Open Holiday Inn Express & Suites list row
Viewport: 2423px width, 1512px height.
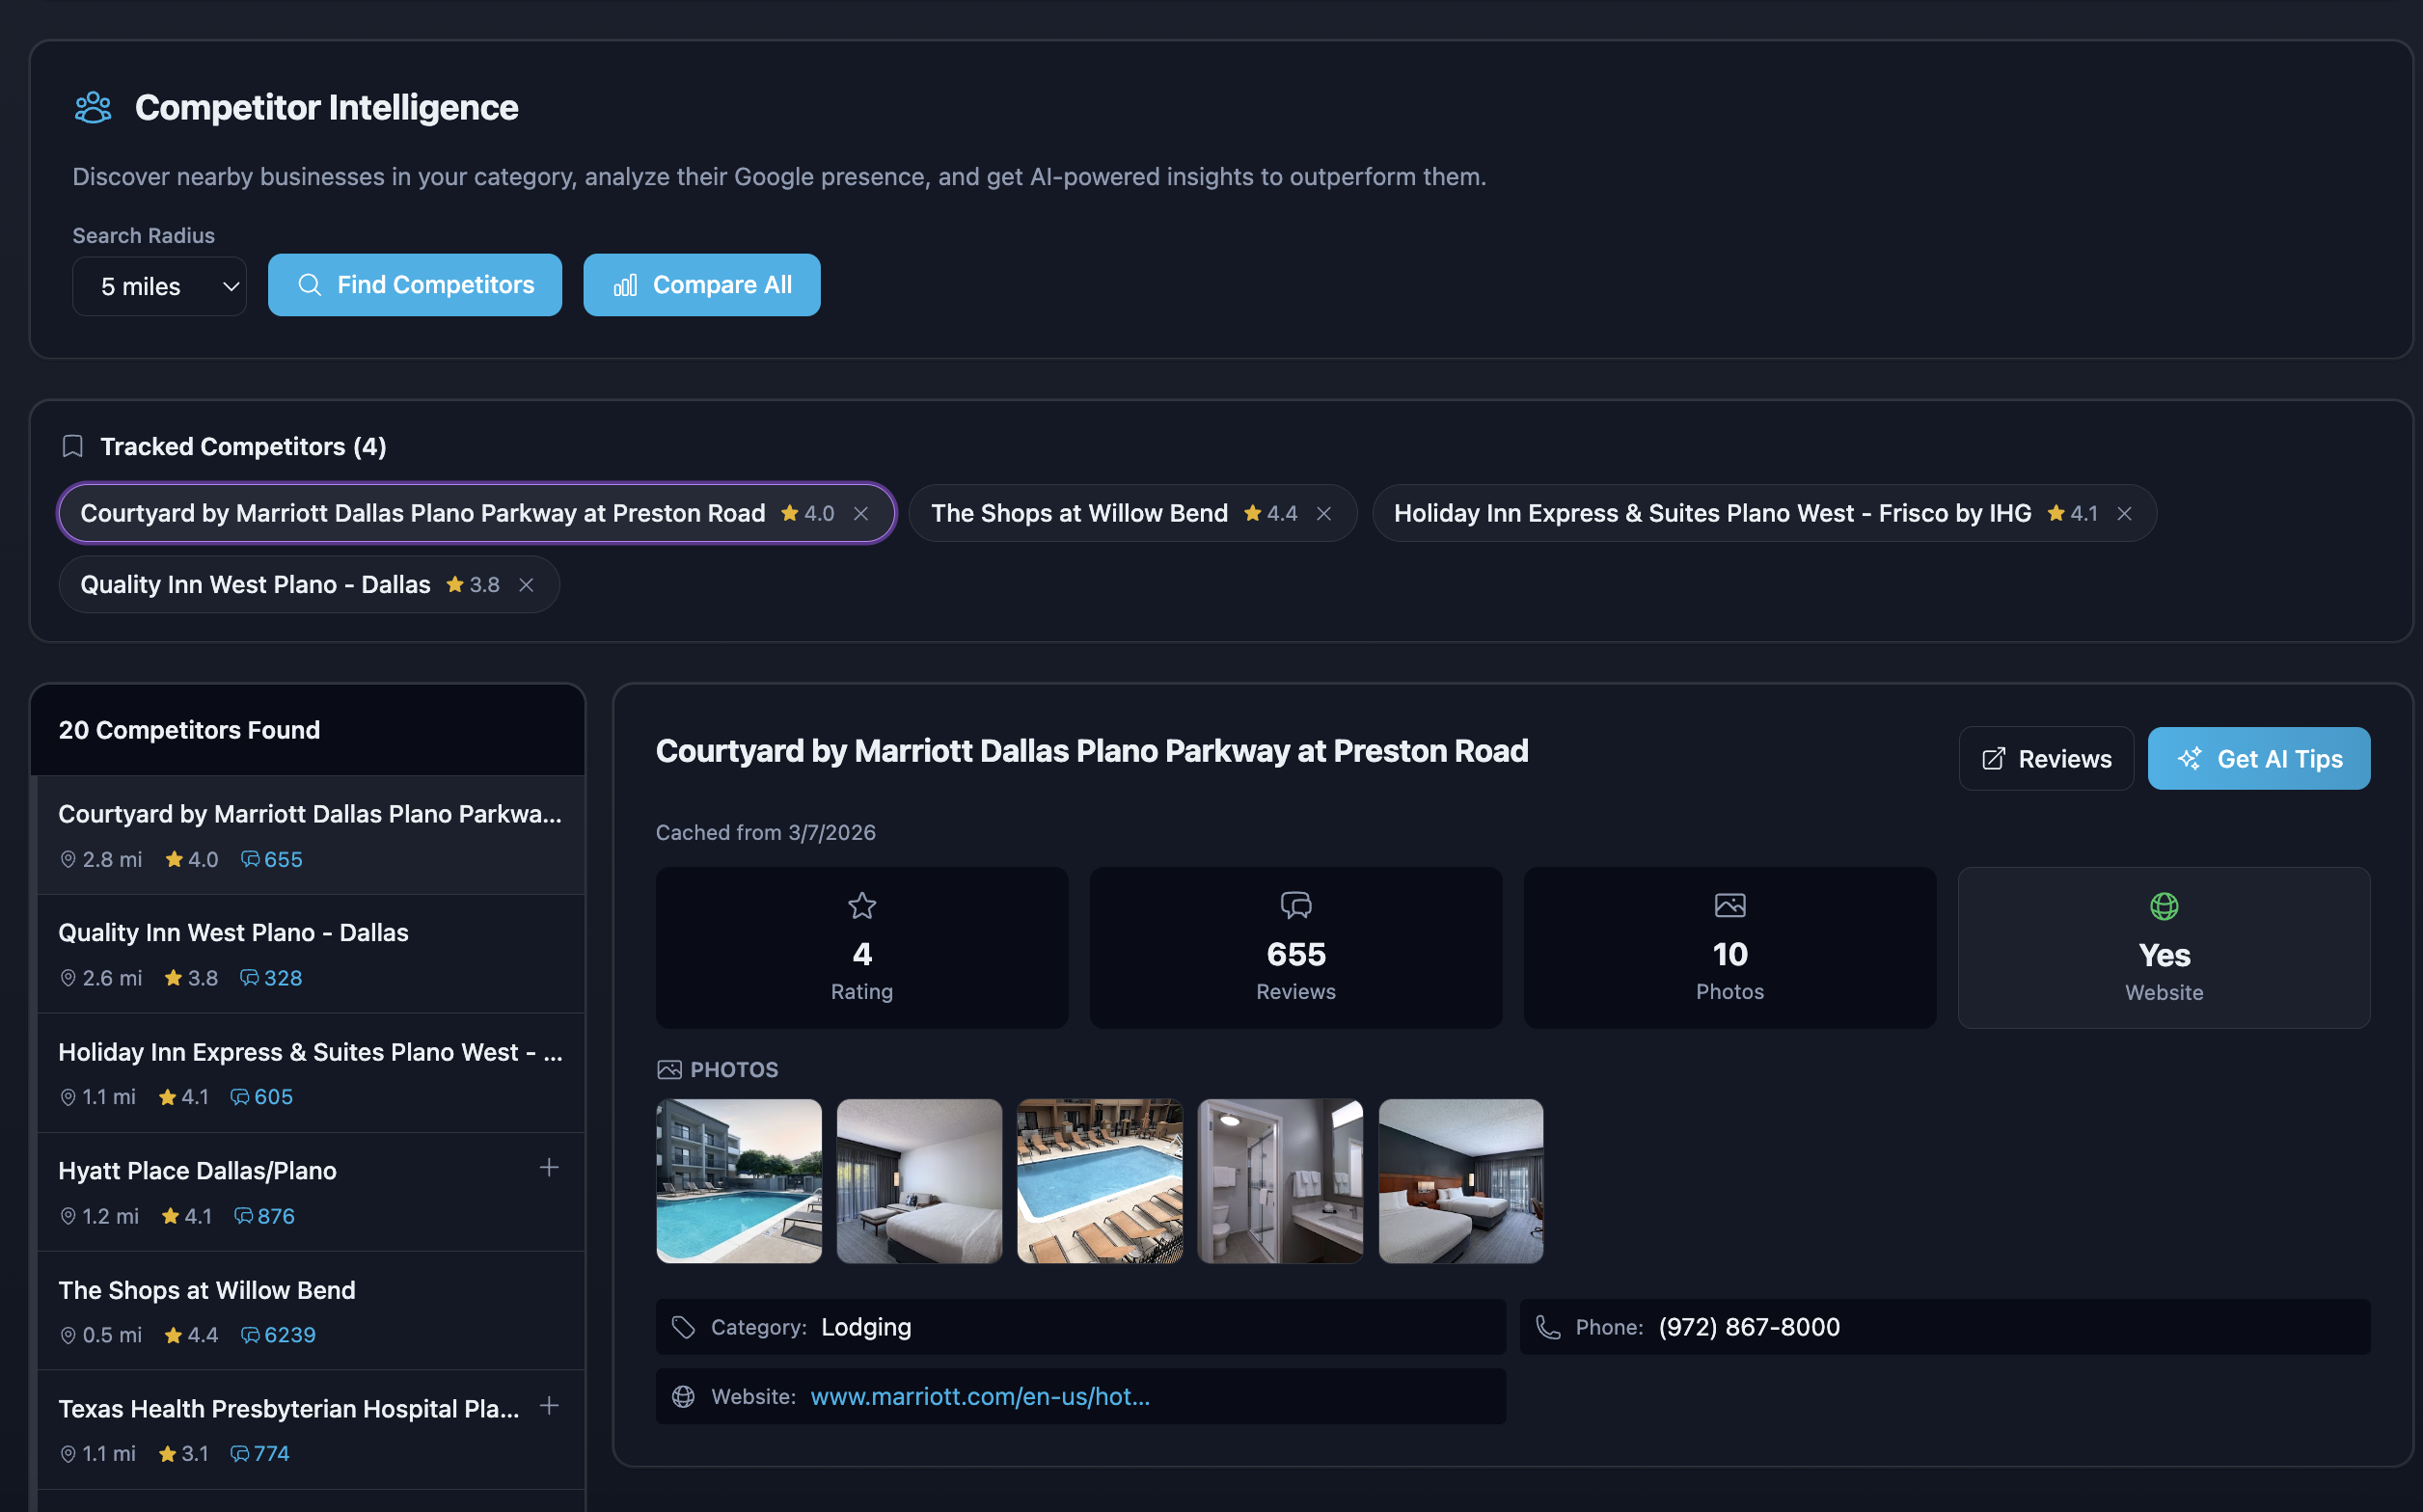[311, 1073]
